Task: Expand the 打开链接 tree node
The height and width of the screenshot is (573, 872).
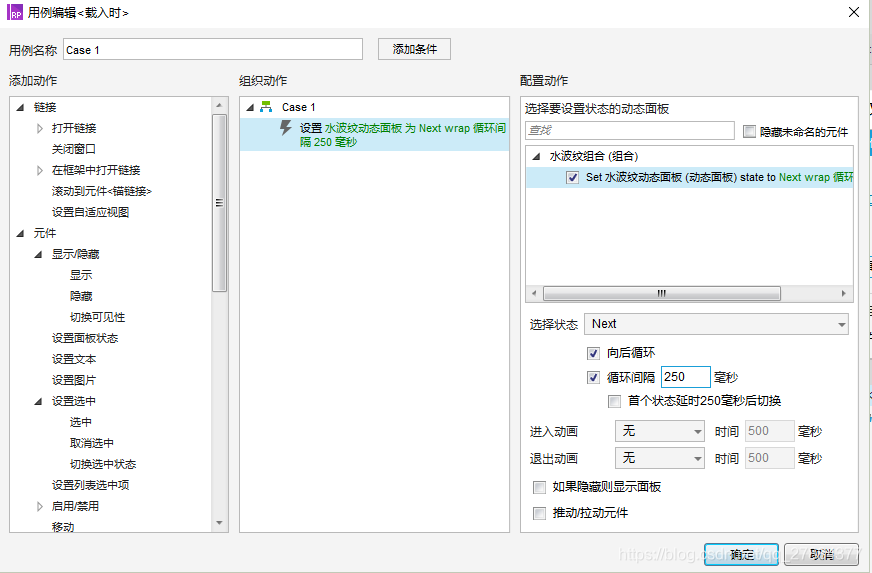Action: [x=39, y=128]
